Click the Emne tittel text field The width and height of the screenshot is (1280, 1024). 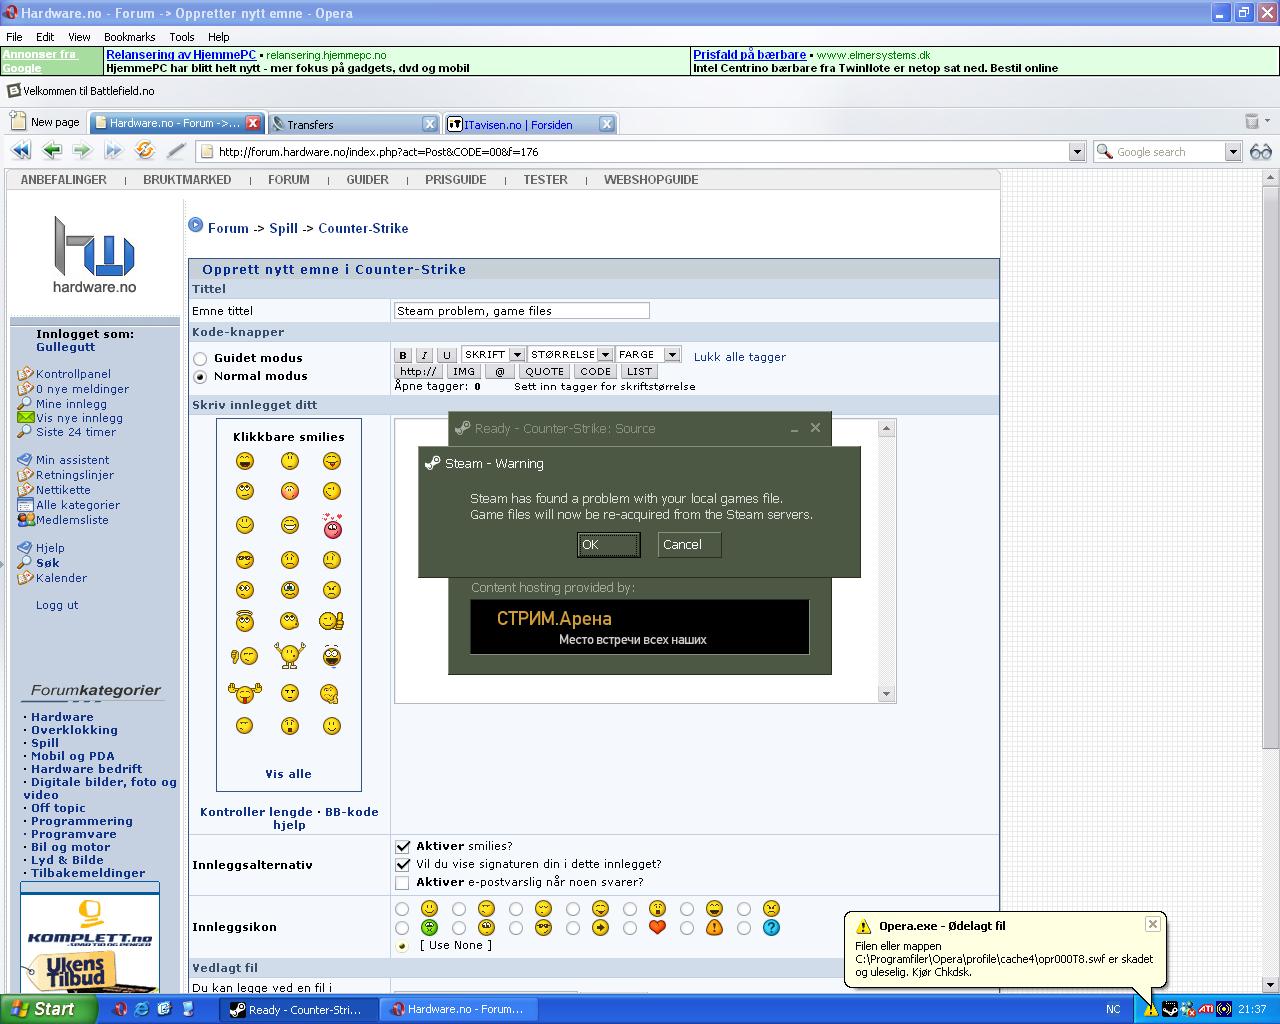522,311
